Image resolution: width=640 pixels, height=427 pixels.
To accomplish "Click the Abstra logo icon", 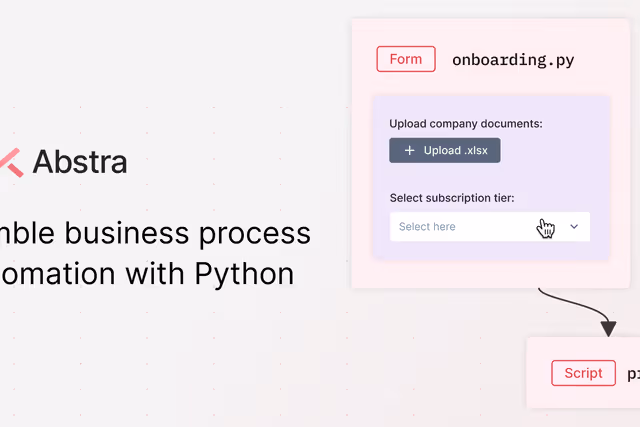I will [x=10, y=162].
